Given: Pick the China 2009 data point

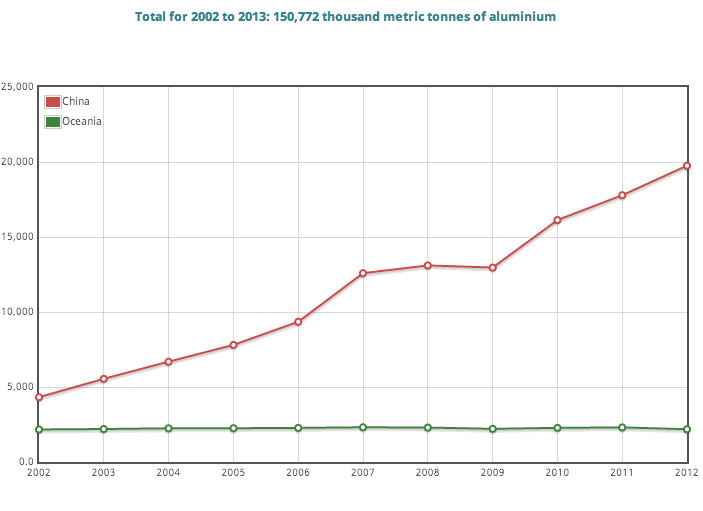Looking at the screenshot, I should pyautogui.click(x=493, y=267).
